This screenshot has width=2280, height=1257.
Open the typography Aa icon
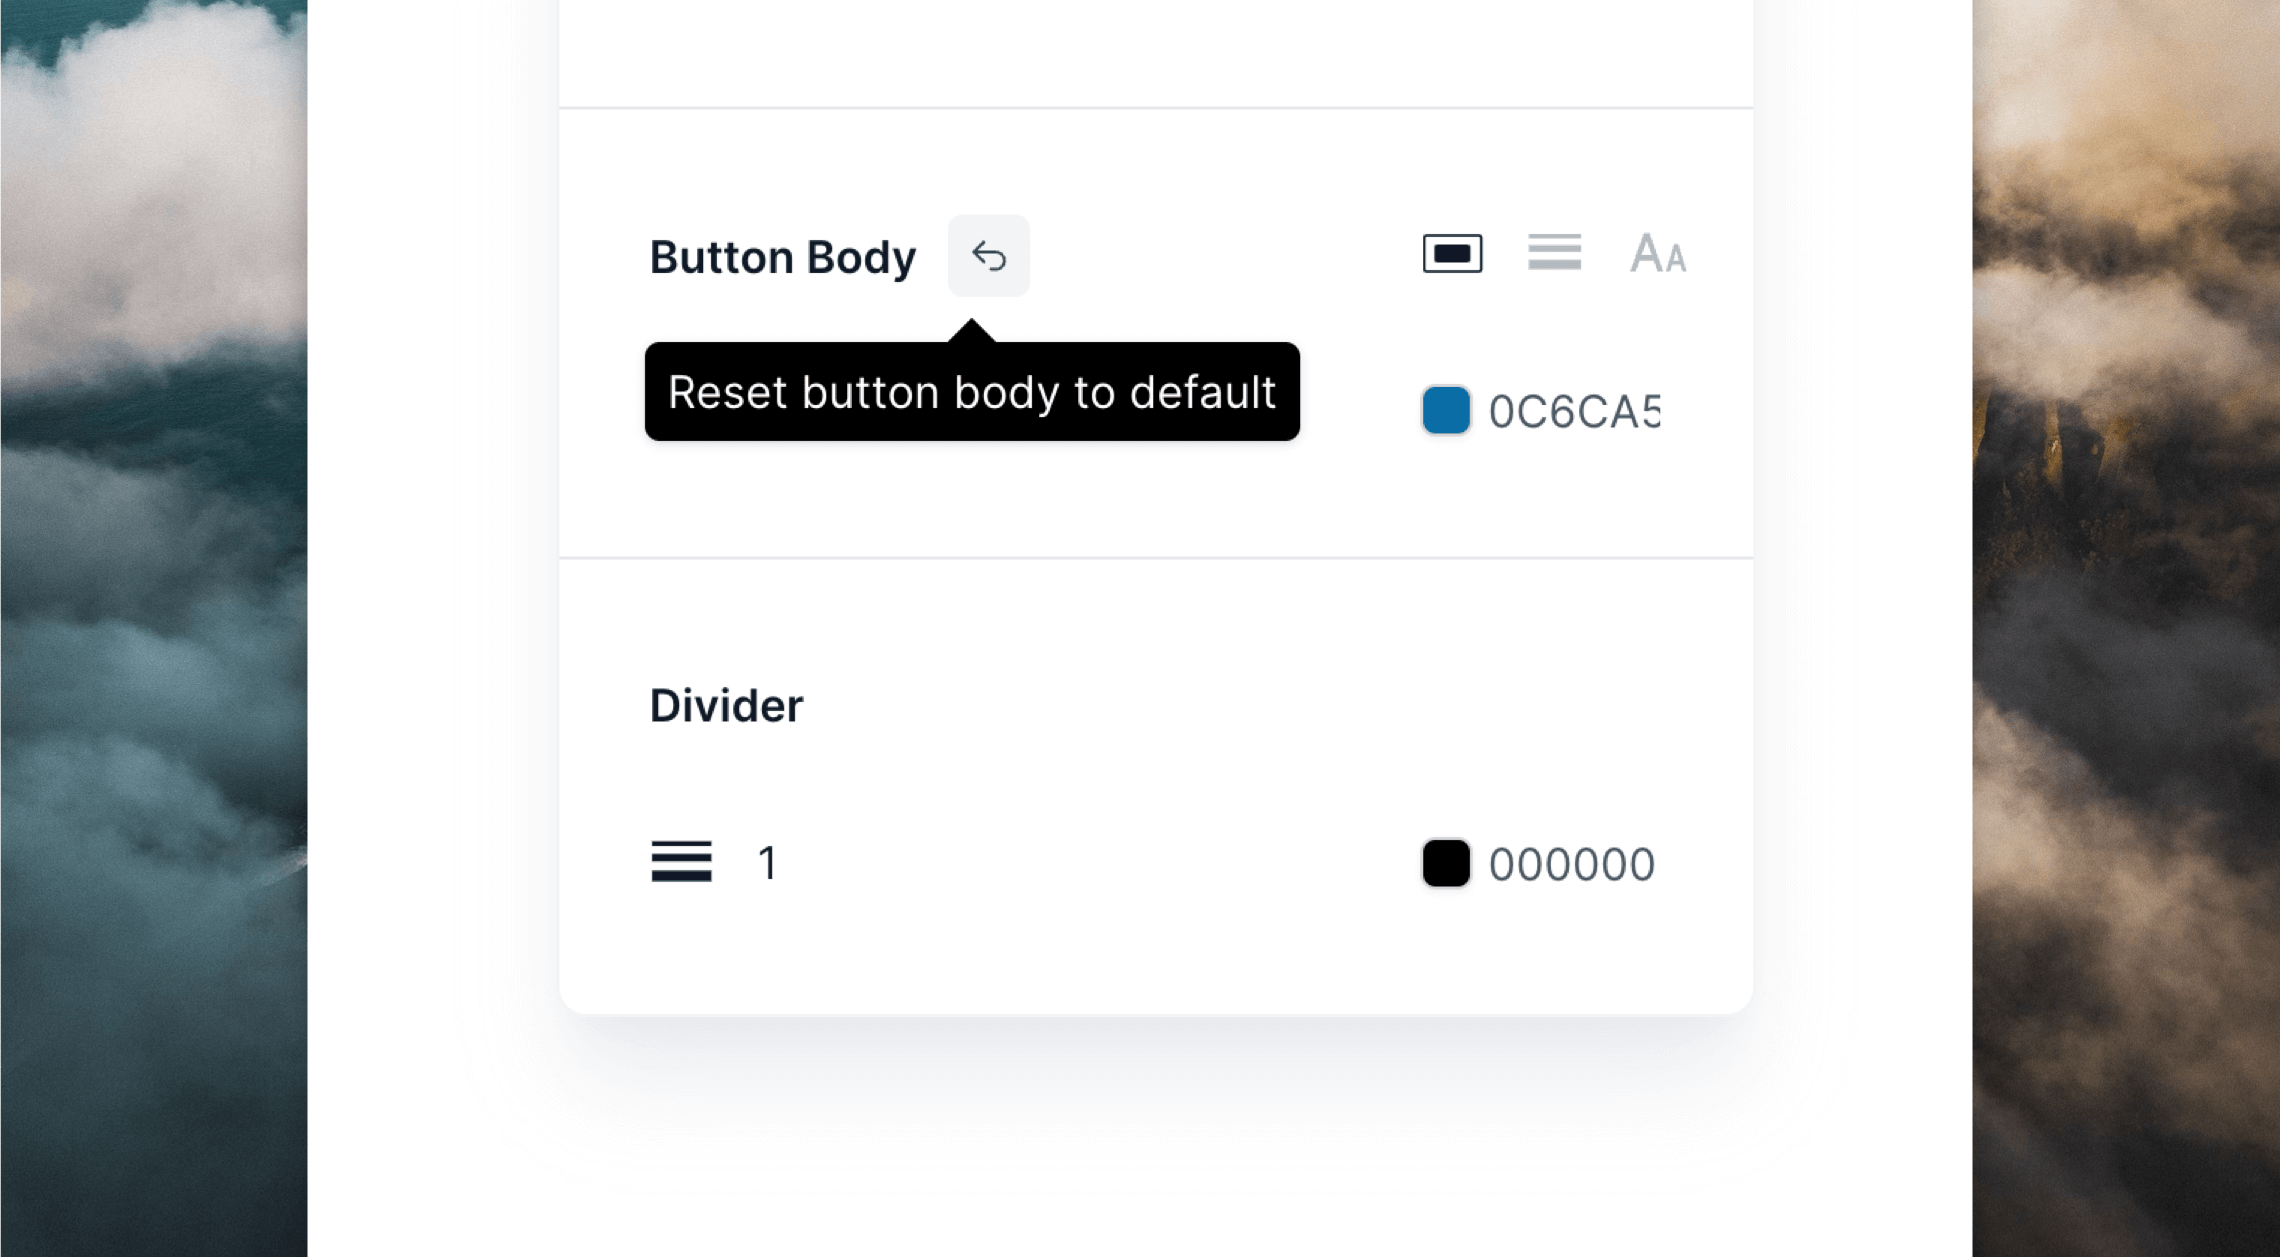pos(1657,253)
